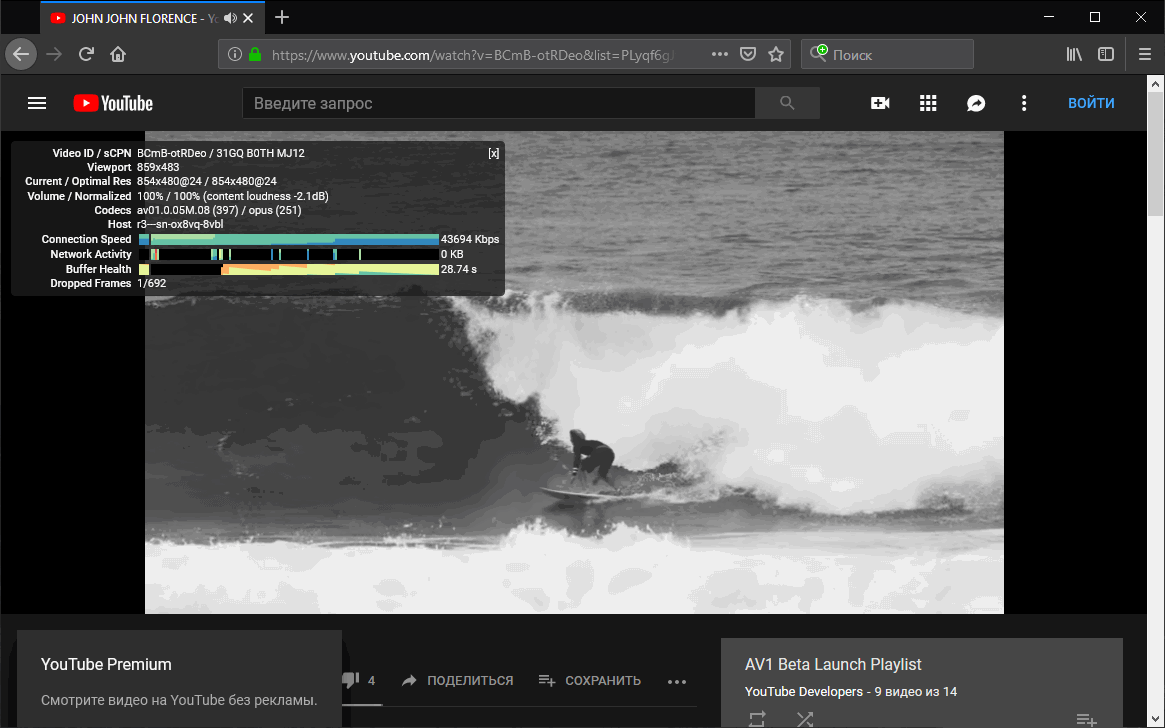Save page to Pocket
This screenshot has width=1165, height=728.
pyautogui.click(x=747, y=54)
